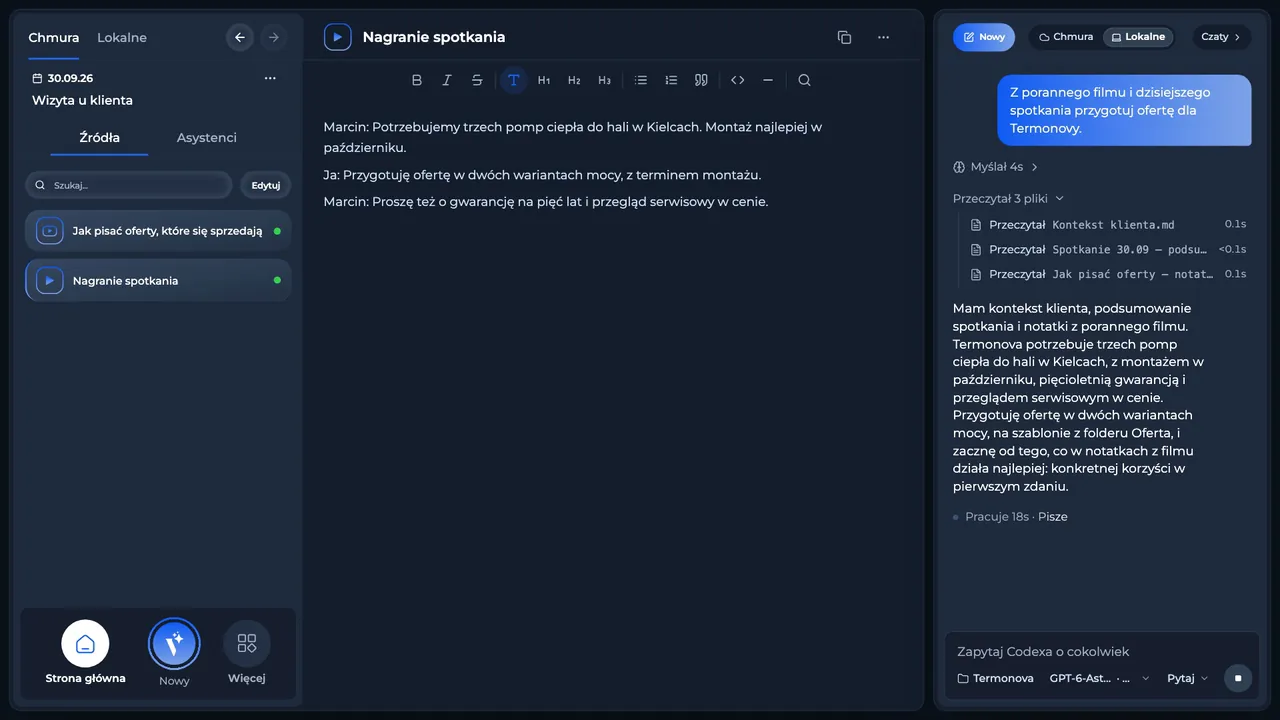Toggle bold formatting in editor toolbar
This screenshot has width=1280, height=720.
417,80
